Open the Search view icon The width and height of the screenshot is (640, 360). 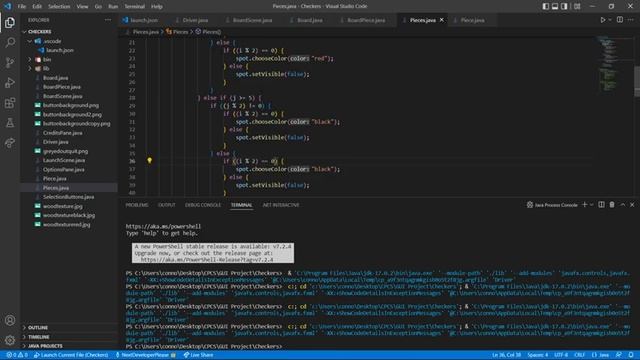click(10, 42)
